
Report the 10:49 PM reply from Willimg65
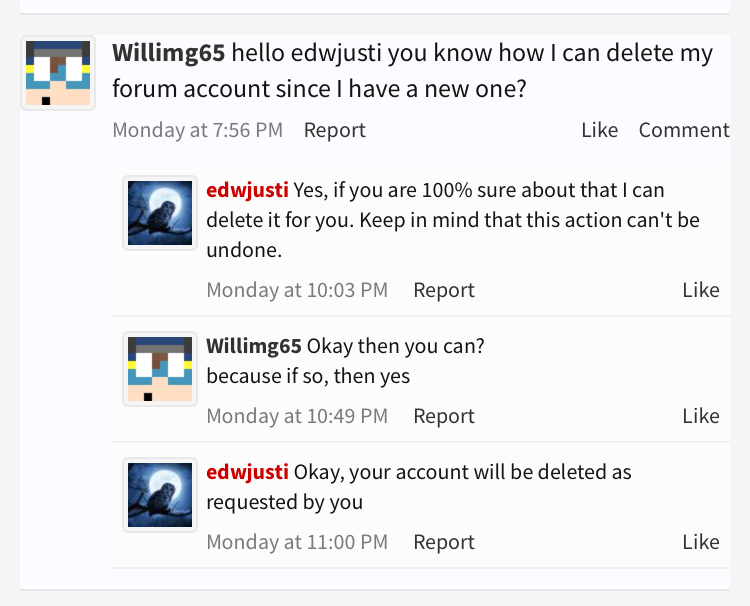pyautogui.click(x=444, y=416)
